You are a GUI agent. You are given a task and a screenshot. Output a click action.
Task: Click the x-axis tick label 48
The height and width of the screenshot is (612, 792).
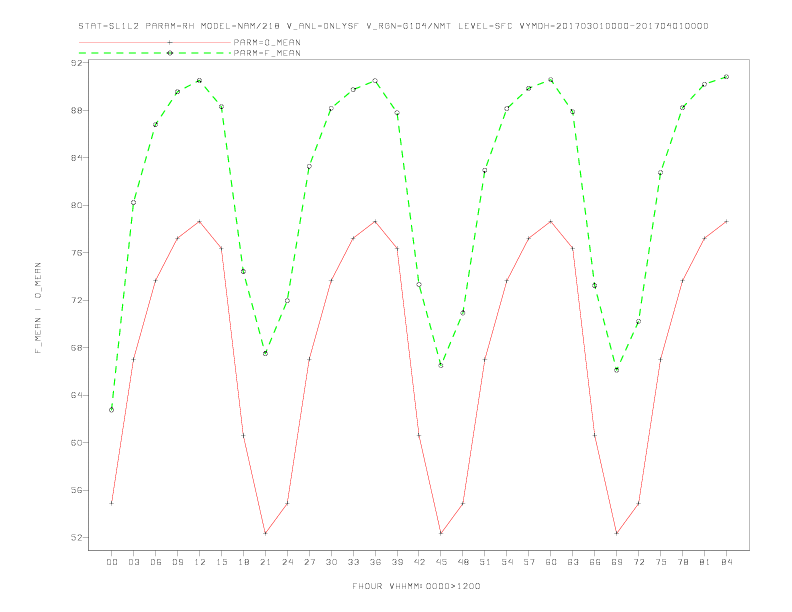[x=463, y=562]
